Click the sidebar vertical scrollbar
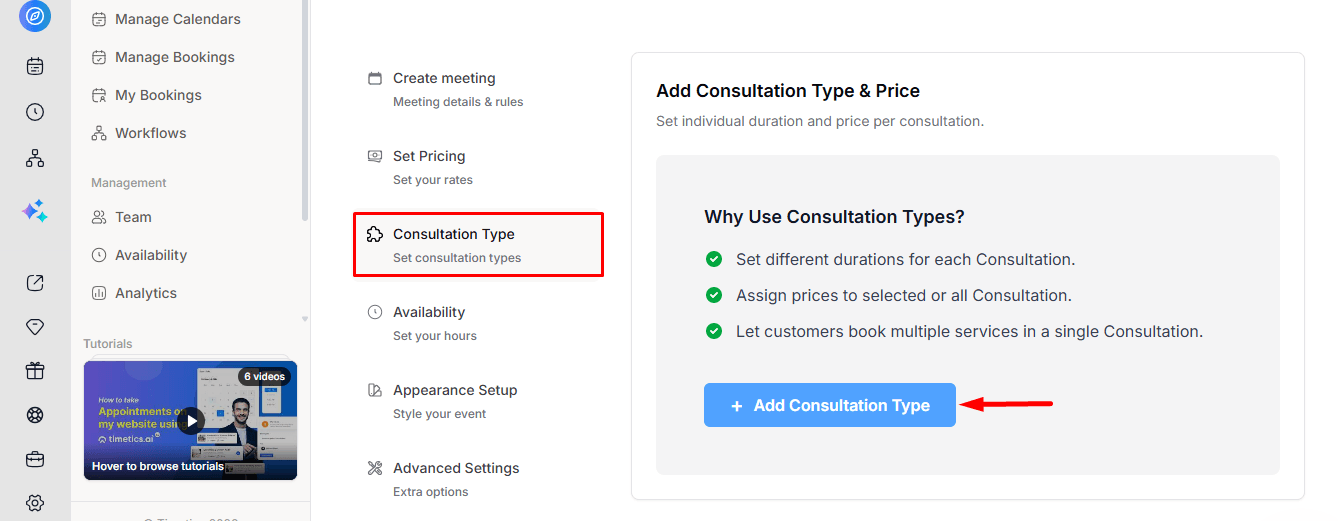The image size is (1338, 521). point(305,110)
